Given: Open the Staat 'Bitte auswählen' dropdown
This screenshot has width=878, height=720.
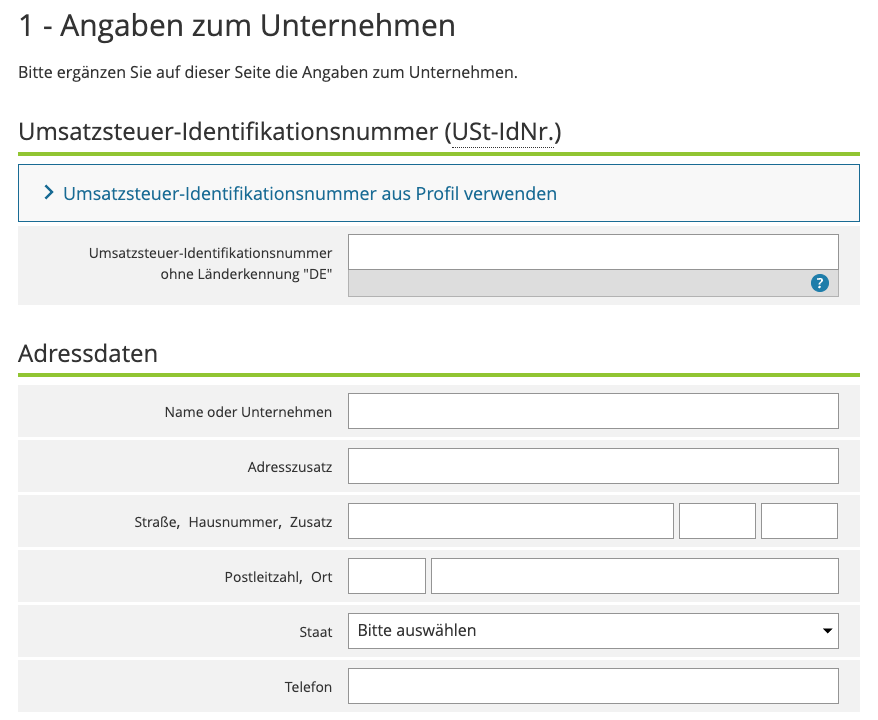Looking at the screenshot, I should coord(593,630).
